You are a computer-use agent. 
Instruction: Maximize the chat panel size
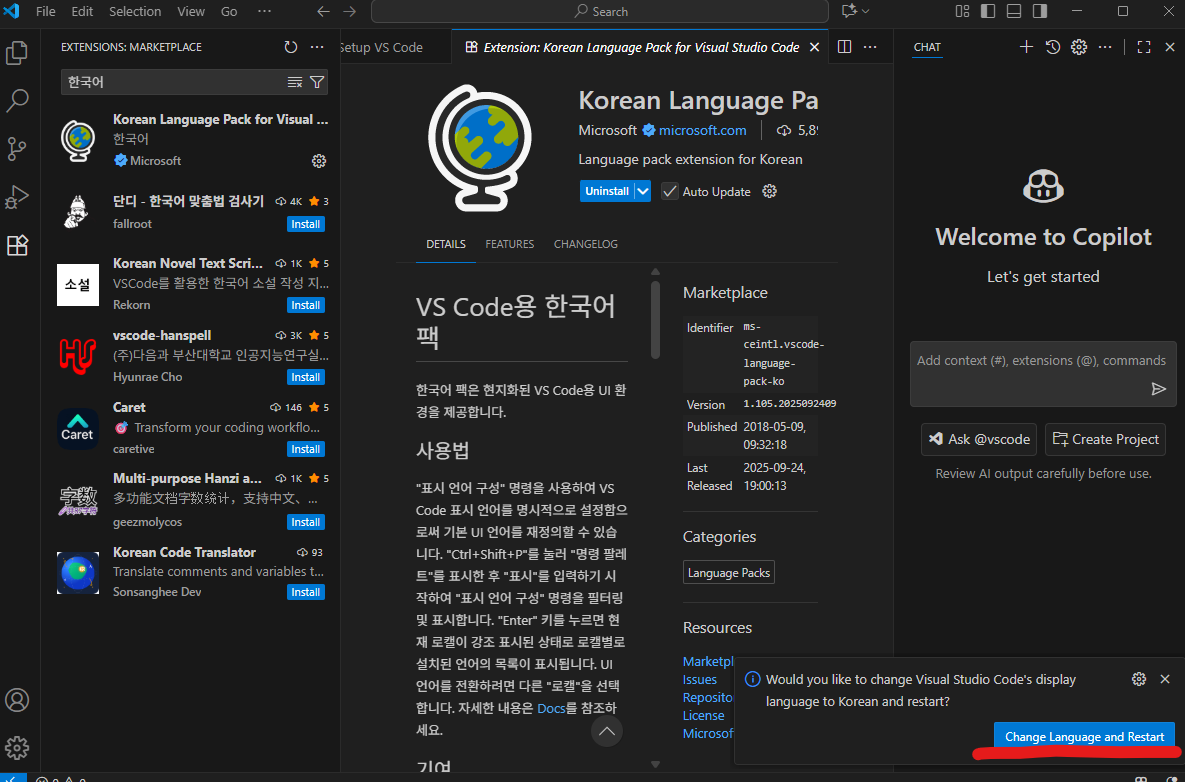click(x=1144, y=47)
